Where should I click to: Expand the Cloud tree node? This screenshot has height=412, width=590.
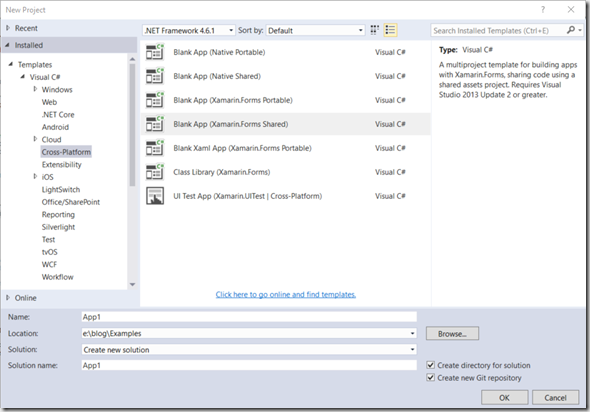pos(35,139)
